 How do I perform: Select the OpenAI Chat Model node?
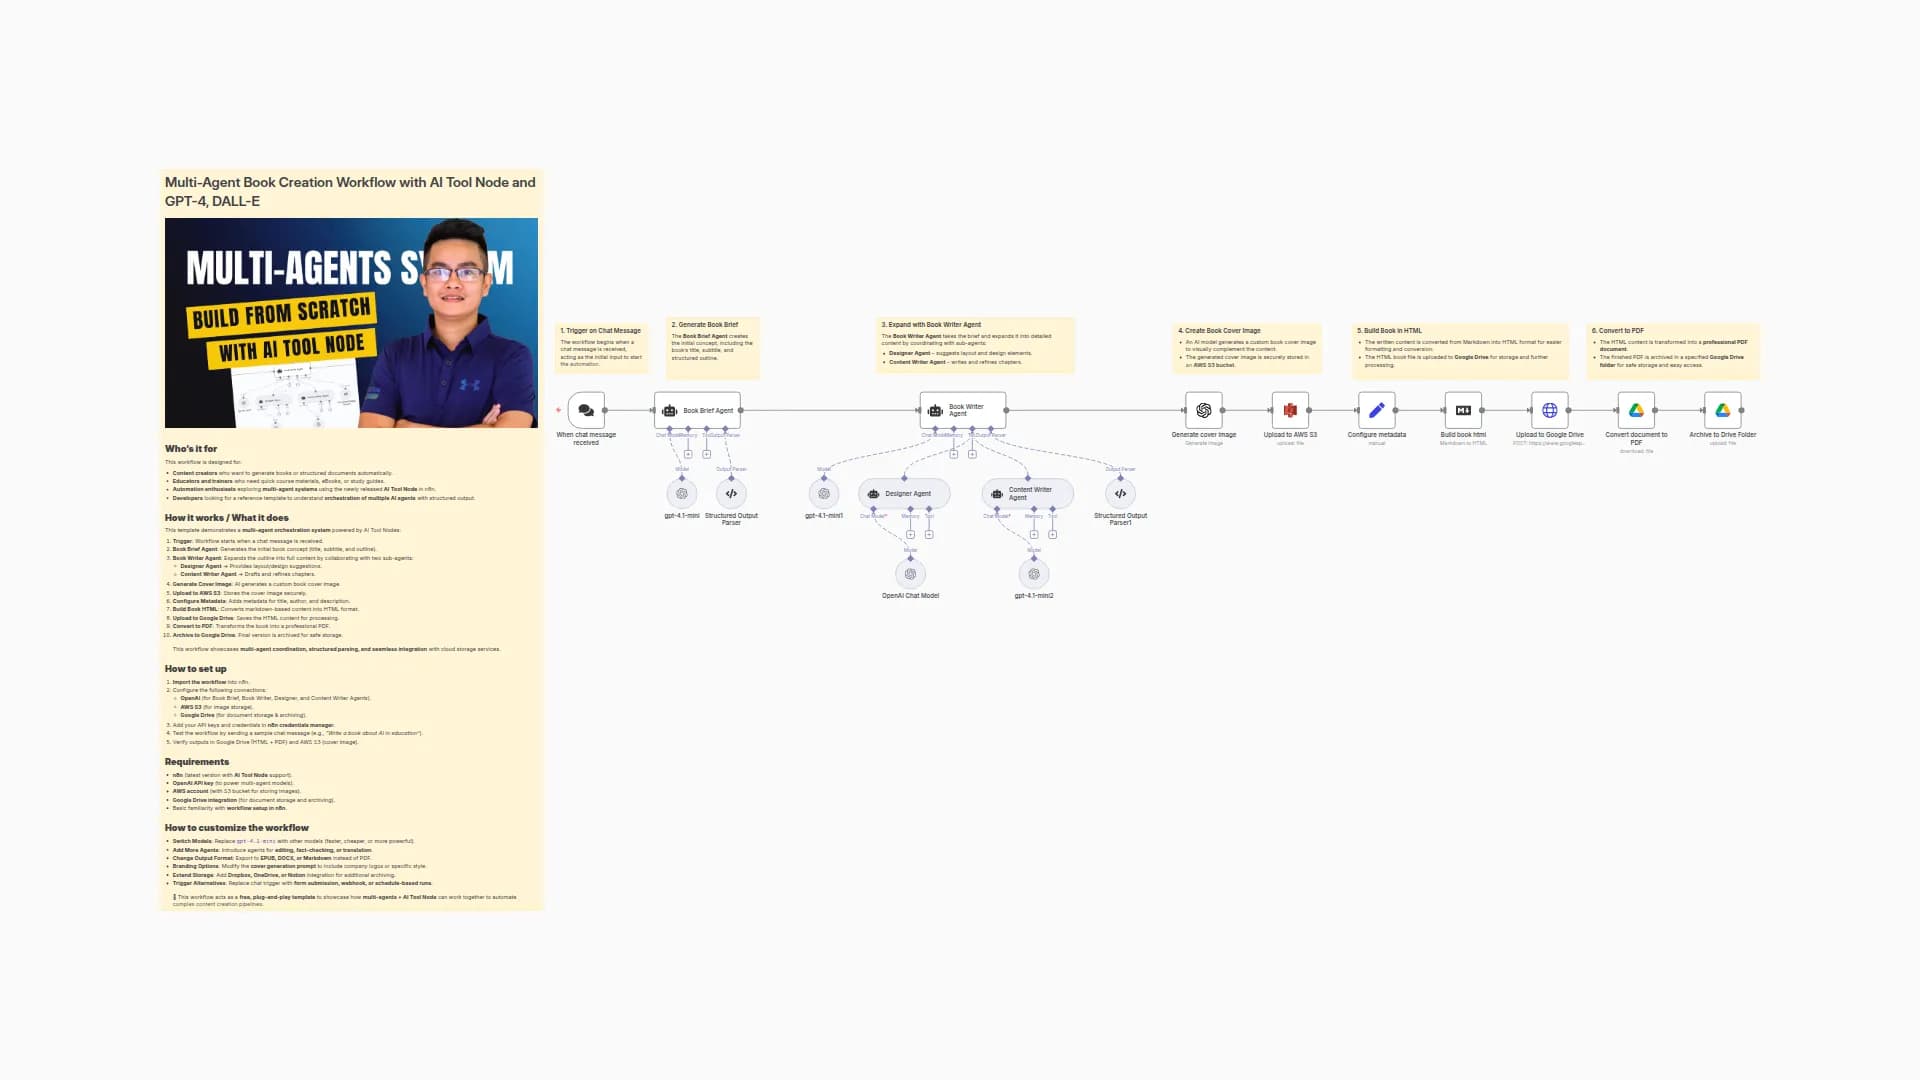click(x=910, y=573)
